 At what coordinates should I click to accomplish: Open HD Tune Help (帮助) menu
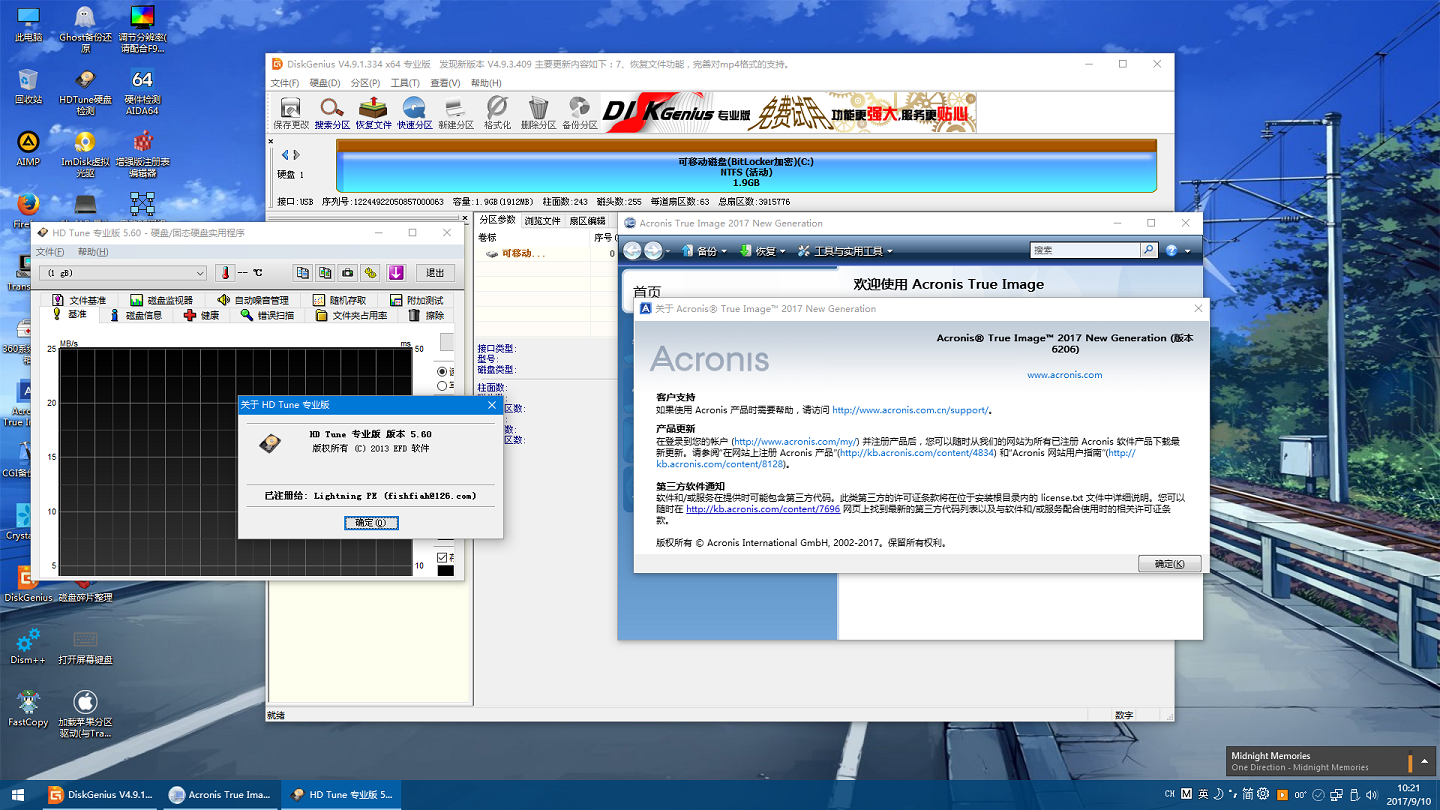[x=93, y=252]
